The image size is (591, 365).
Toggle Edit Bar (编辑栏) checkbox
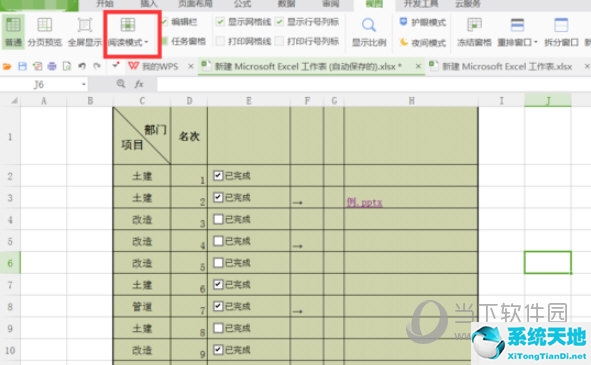(164, 22)
